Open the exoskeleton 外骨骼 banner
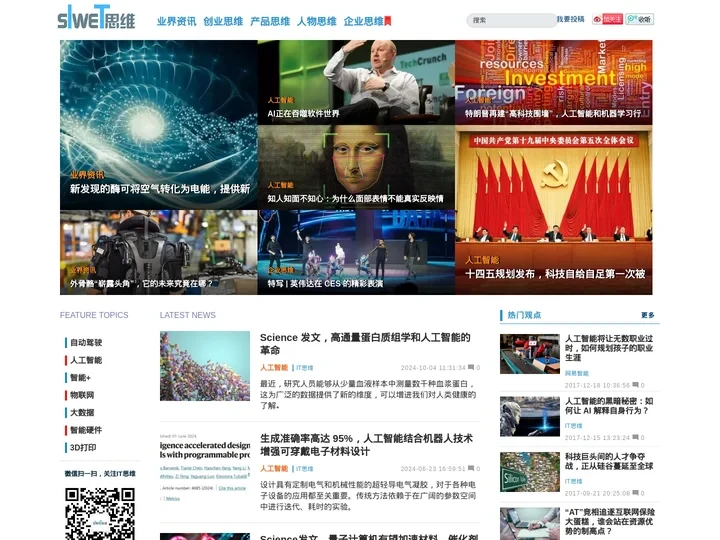720x540 pixels. 158,253
